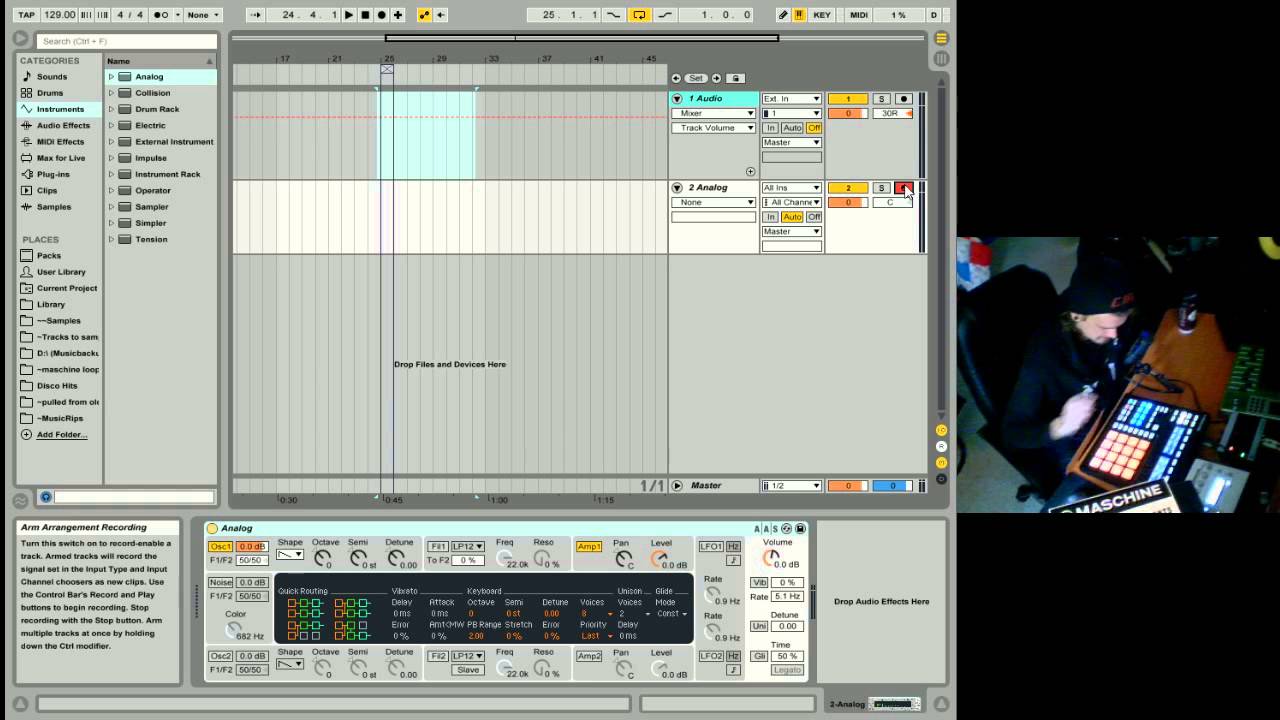The width and height of the screenshot is (1280, 720).
Task: Toggle Follow playback arrow button
Action: coord(255,15)
